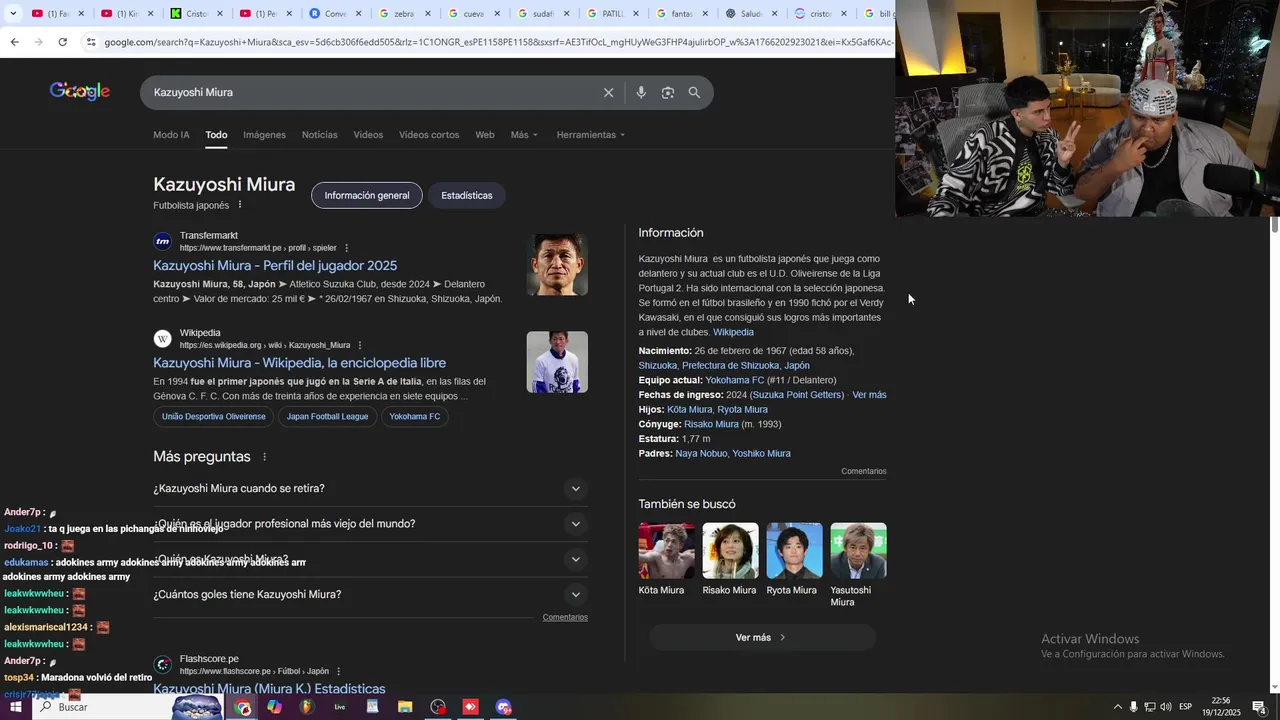
Task: Open Discord icon in taskbar
Action: click(504, 707)
